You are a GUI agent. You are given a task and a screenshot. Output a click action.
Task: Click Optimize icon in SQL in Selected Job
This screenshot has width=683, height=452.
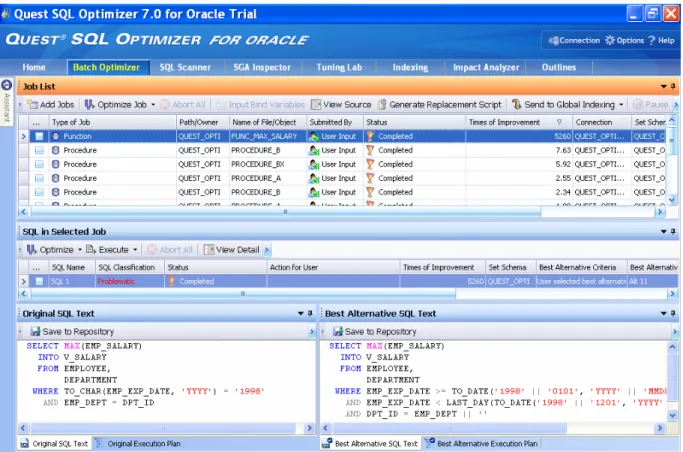[31, 250]
